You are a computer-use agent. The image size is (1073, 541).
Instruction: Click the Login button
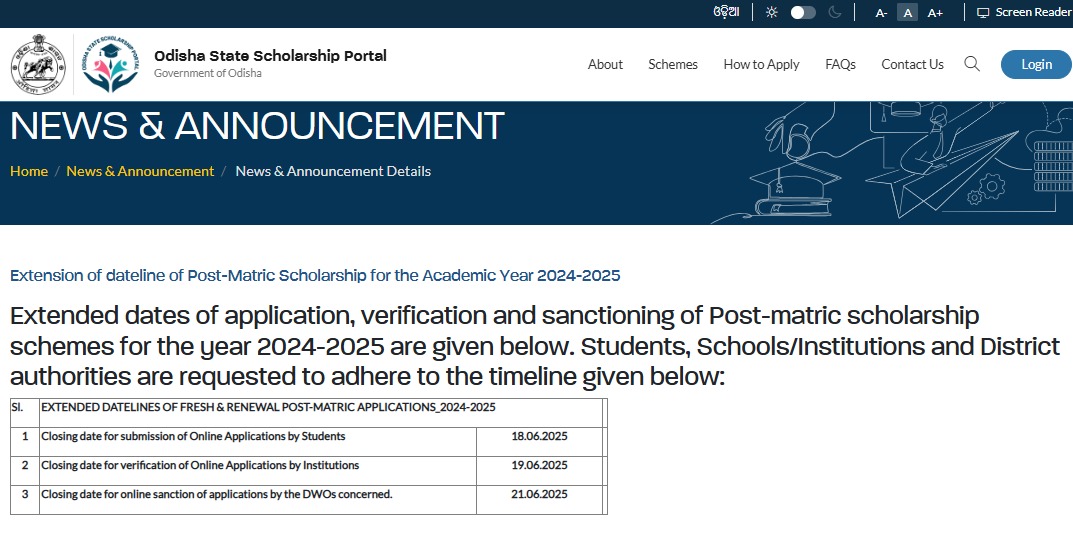tap(1036, 64)
